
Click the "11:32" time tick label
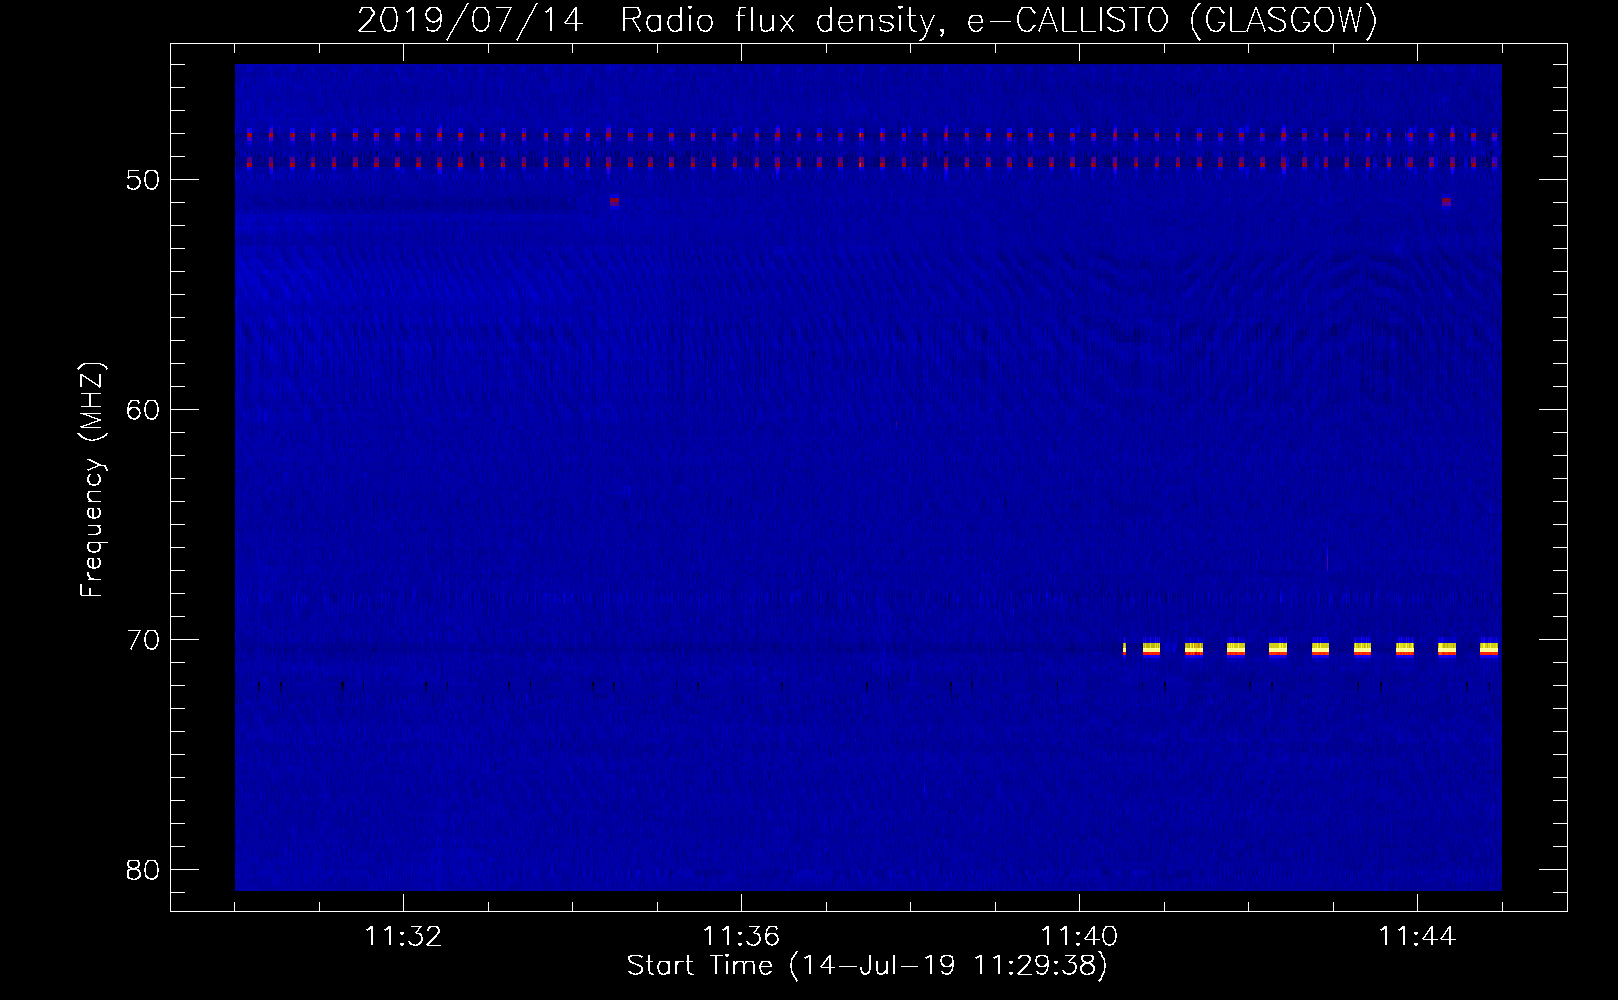403,937
